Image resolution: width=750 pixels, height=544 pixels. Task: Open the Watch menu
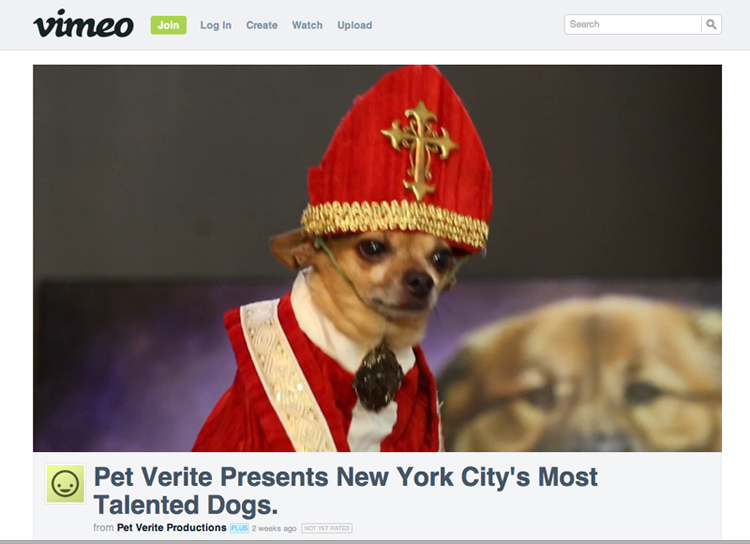(x=307, y=25)
